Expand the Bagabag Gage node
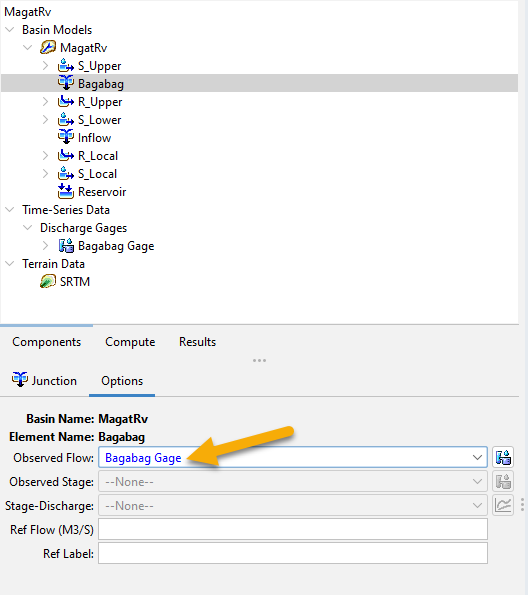 click(46, 246)
